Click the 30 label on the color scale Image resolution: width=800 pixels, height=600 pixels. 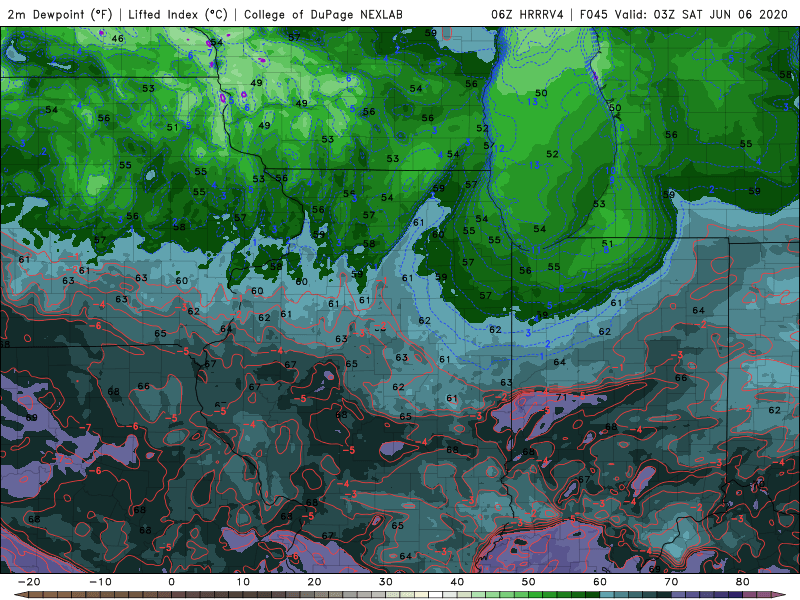click(x=386, y=582)
